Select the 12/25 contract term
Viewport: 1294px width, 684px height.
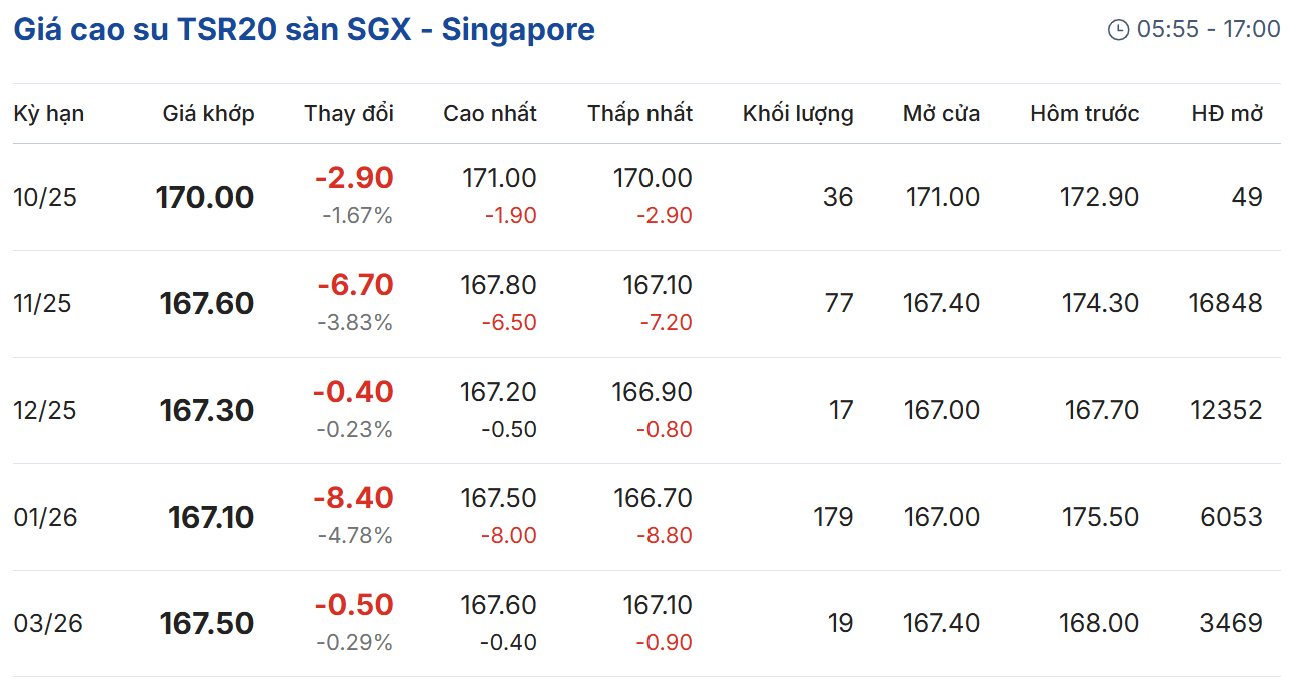[45, 411]
